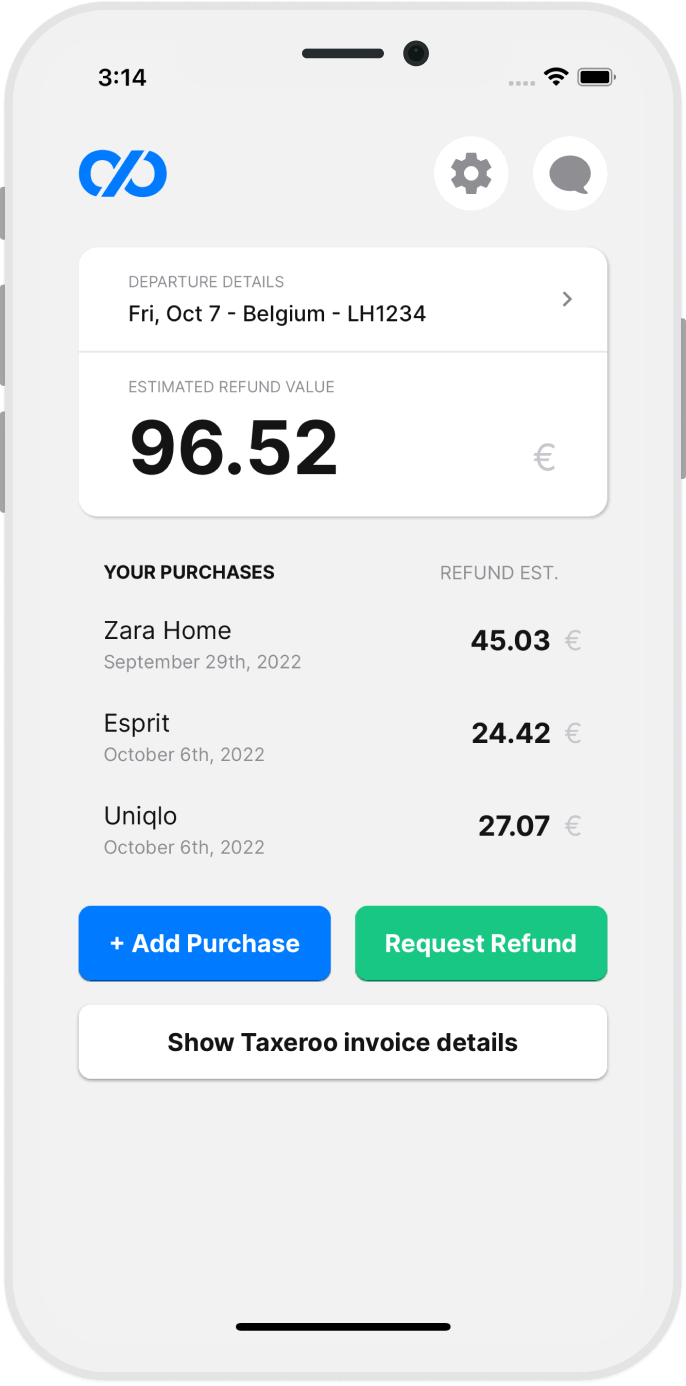Tap the euro symbol next to 96.52
Screen dimensions: 686x1386
pyautogui.click(x=545, y=456)
